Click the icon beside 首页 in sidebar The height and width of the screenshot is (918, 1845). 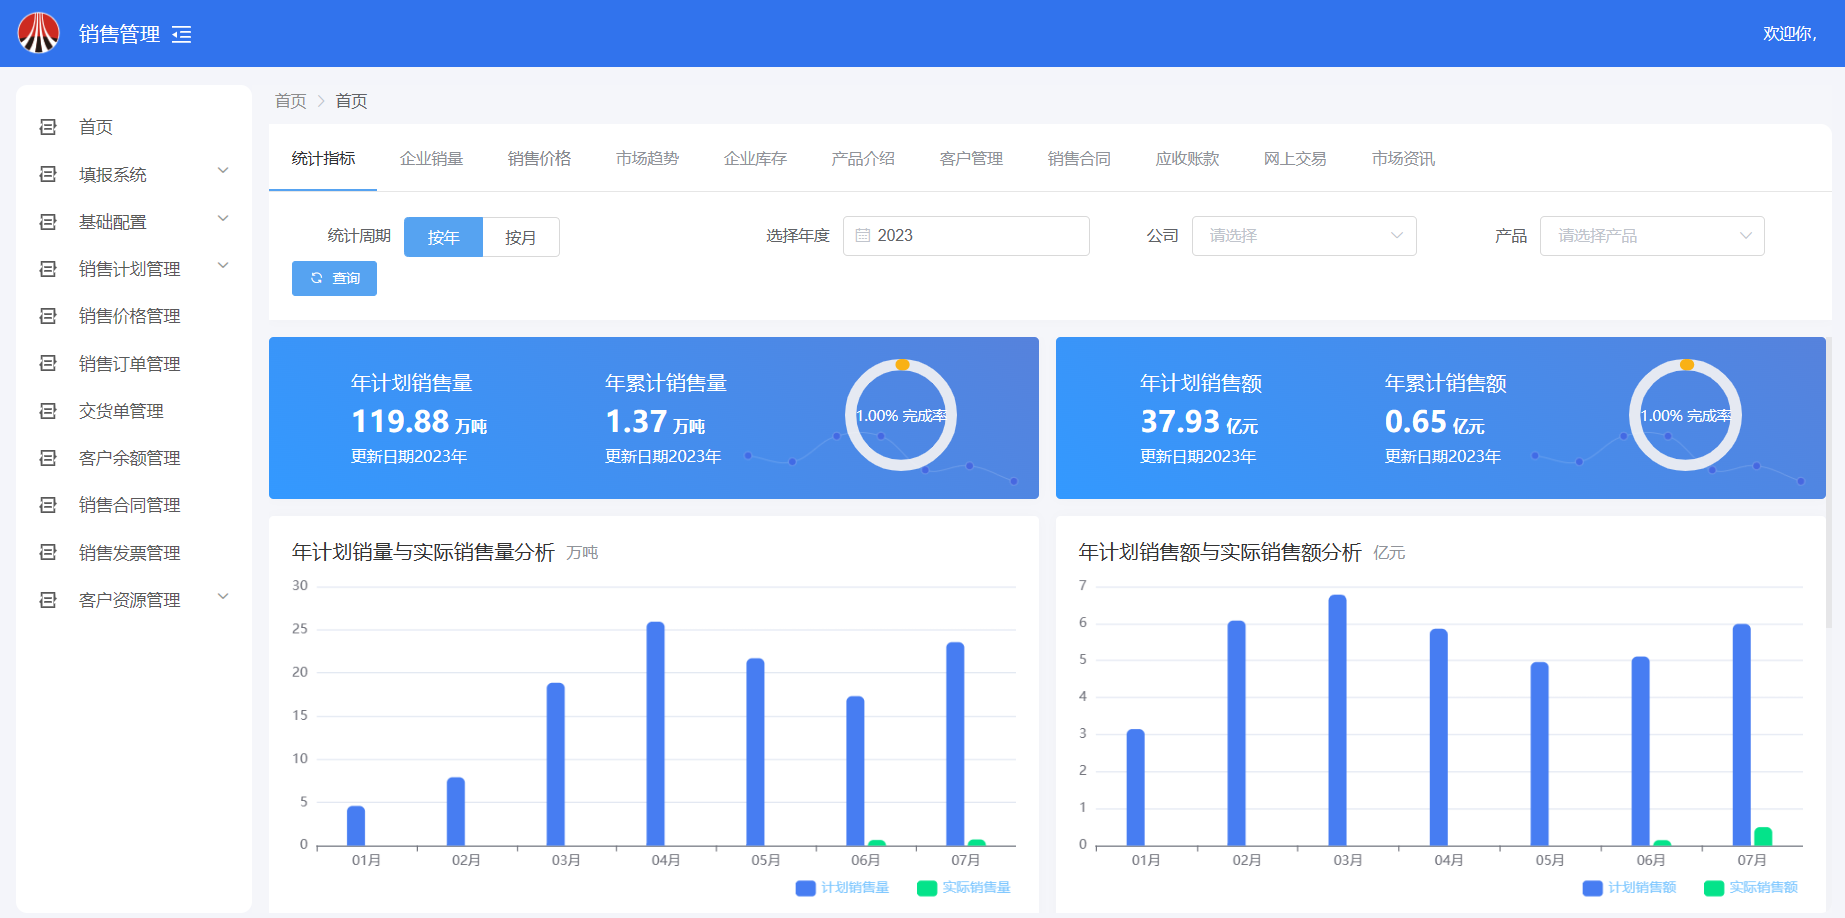pyautogui.click(x=47, y=127)
